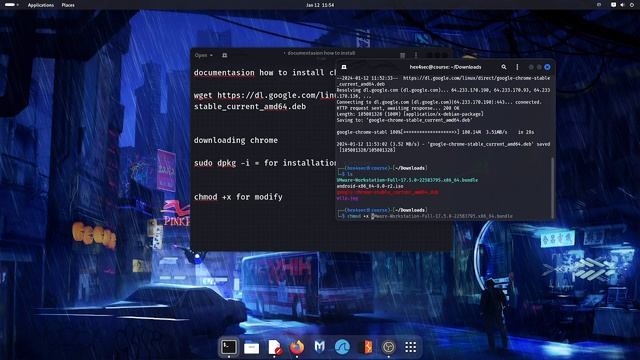The image size is (640, 360).
Task: Open the terminal's three-dot menu
Action: coord(517,67)
